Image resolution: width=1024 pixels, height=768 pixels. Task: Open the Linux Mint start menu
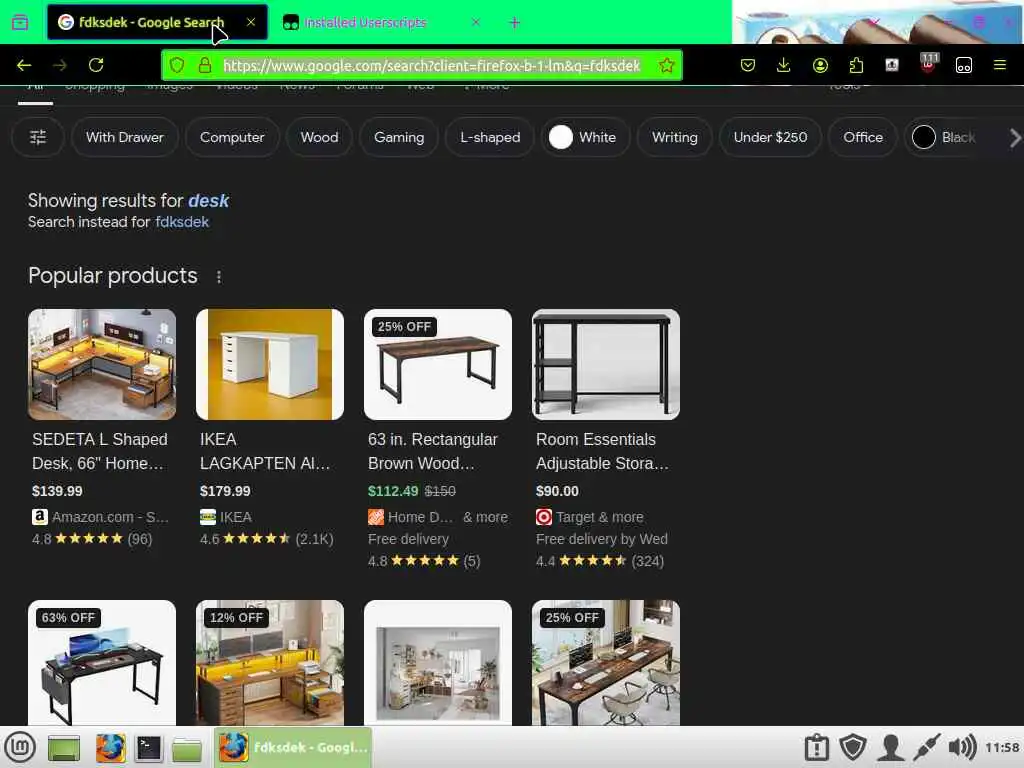[x=20, y=747]
